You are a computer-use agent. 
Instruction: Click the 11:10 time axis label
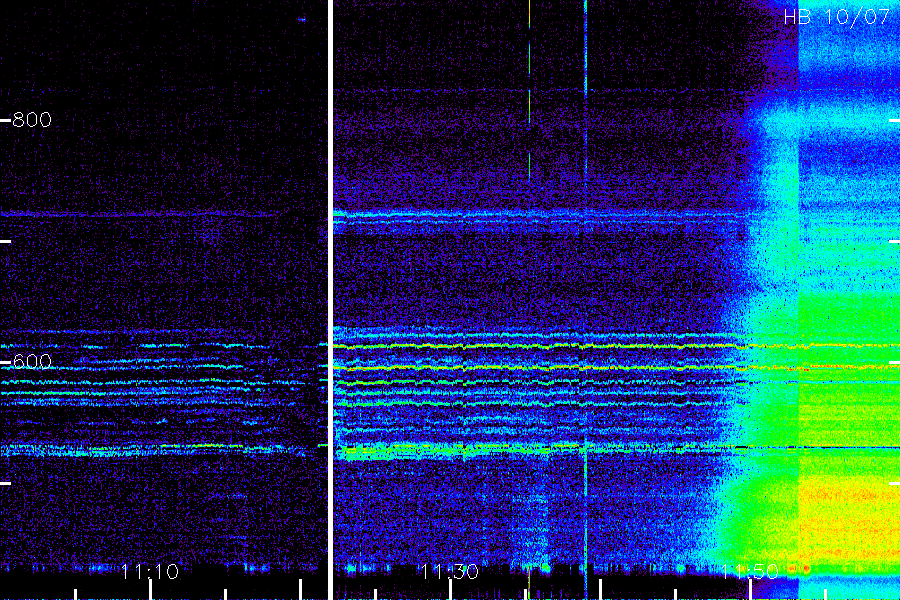(x=150, y=571)
